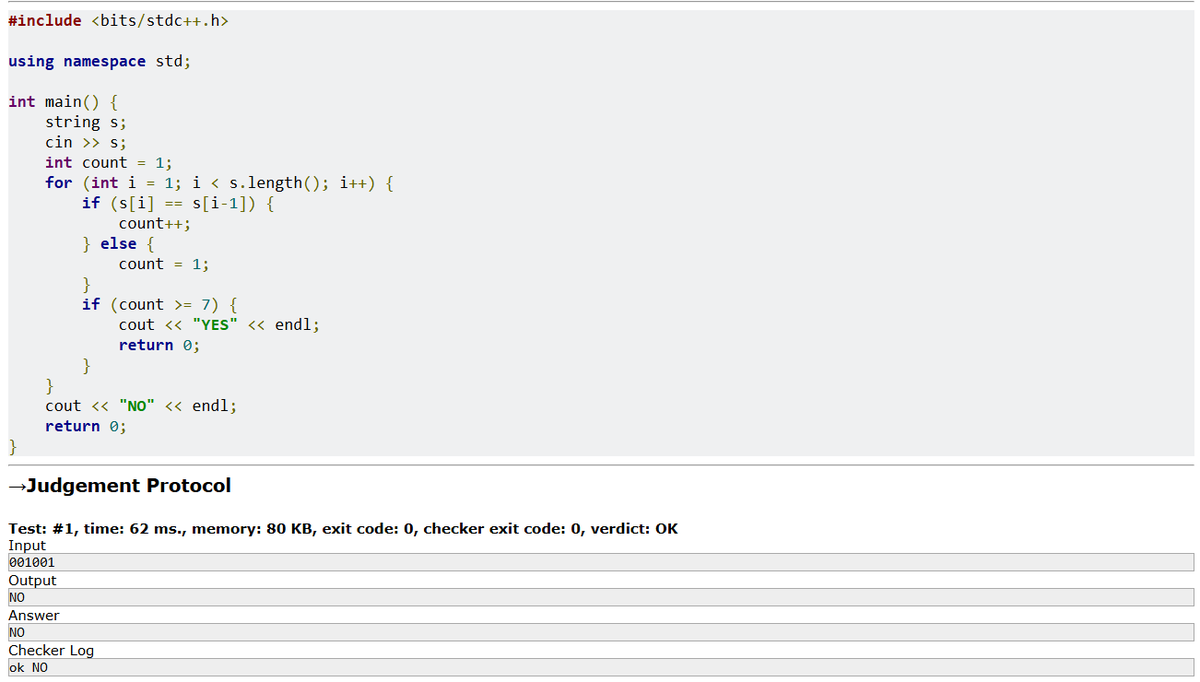Click the Checker Log field 'ok NO'
This screenshot has height=682, width=1200.
pos(601,667)
